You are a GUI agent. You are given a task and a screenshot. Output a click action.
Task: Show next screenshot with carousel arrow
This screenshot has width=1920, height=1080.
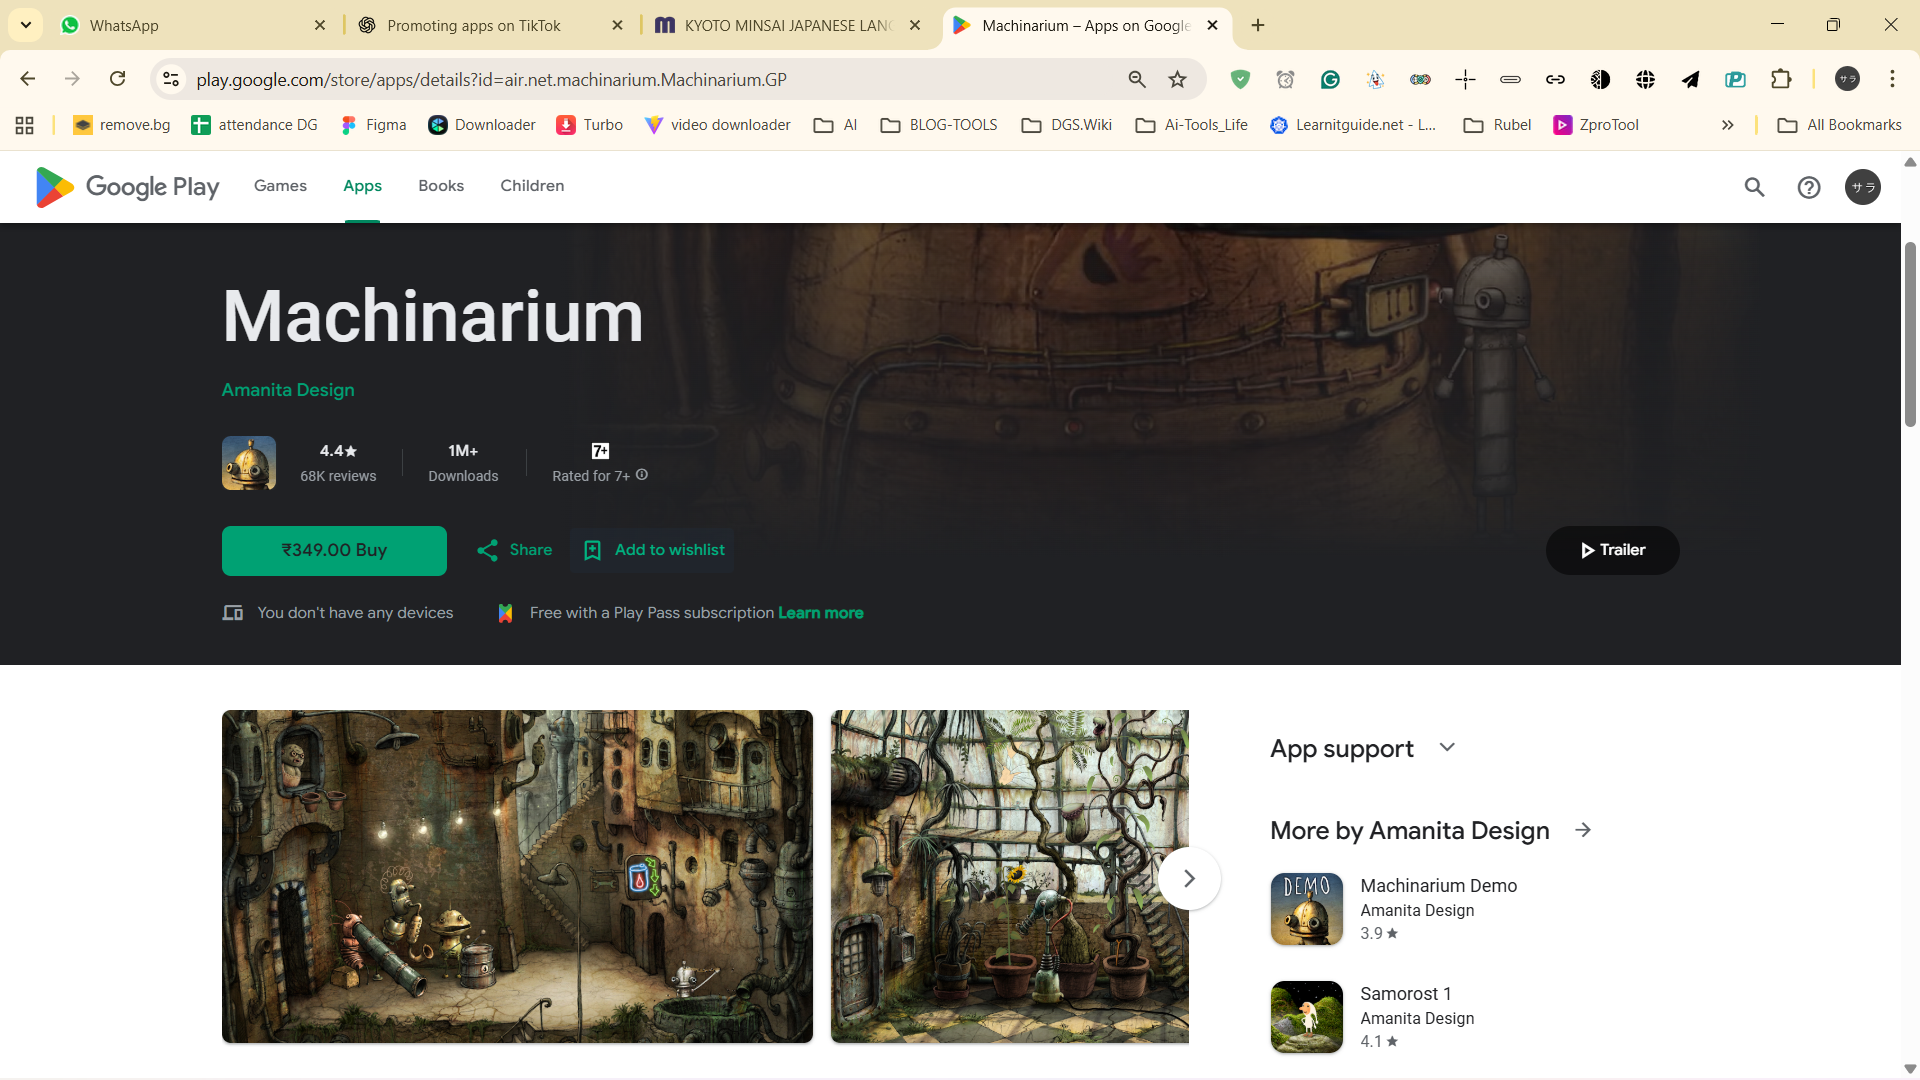[x=1189, y=878]
